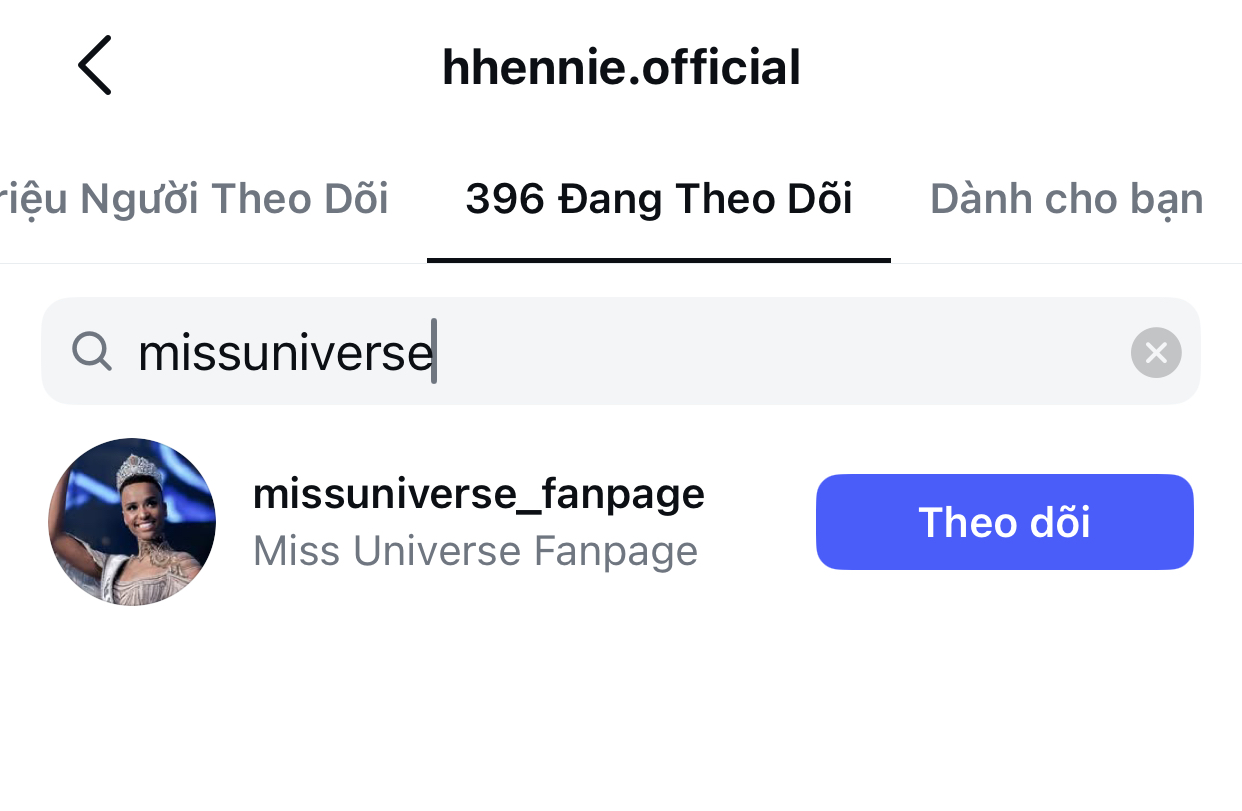Go back using the left arrow icon
This screenshot has width=1242, height=811.
pos(94,66)
